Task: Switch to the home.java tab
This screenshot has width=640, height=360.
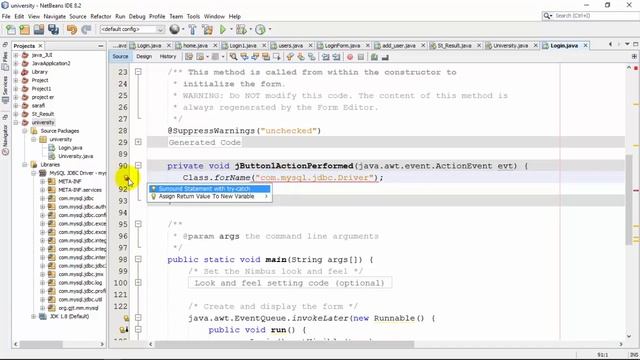Action: pyautogui.click(x=195, y=45)
